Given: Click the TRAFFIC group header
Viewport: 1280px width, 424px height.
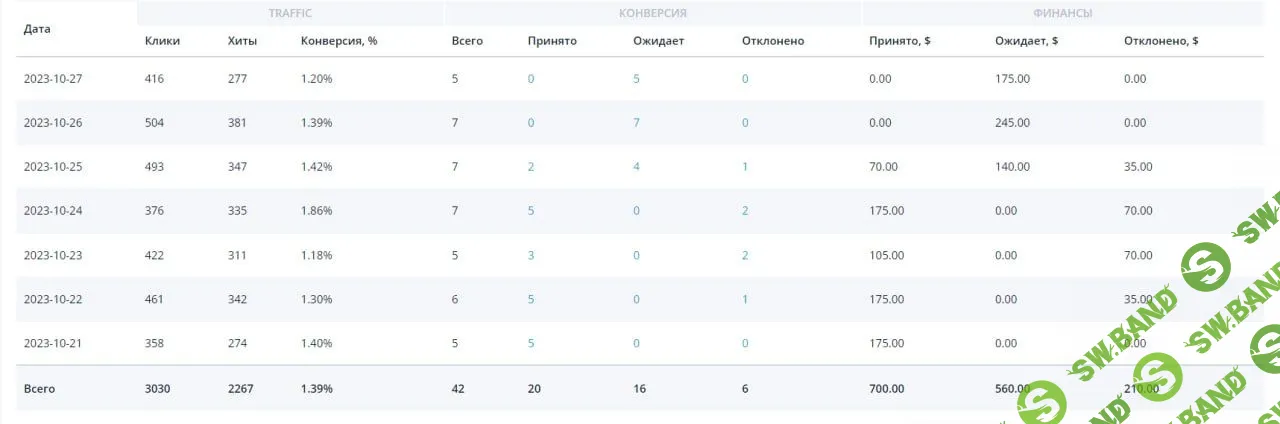Looking at the screenshot, I should click(290, 13).
